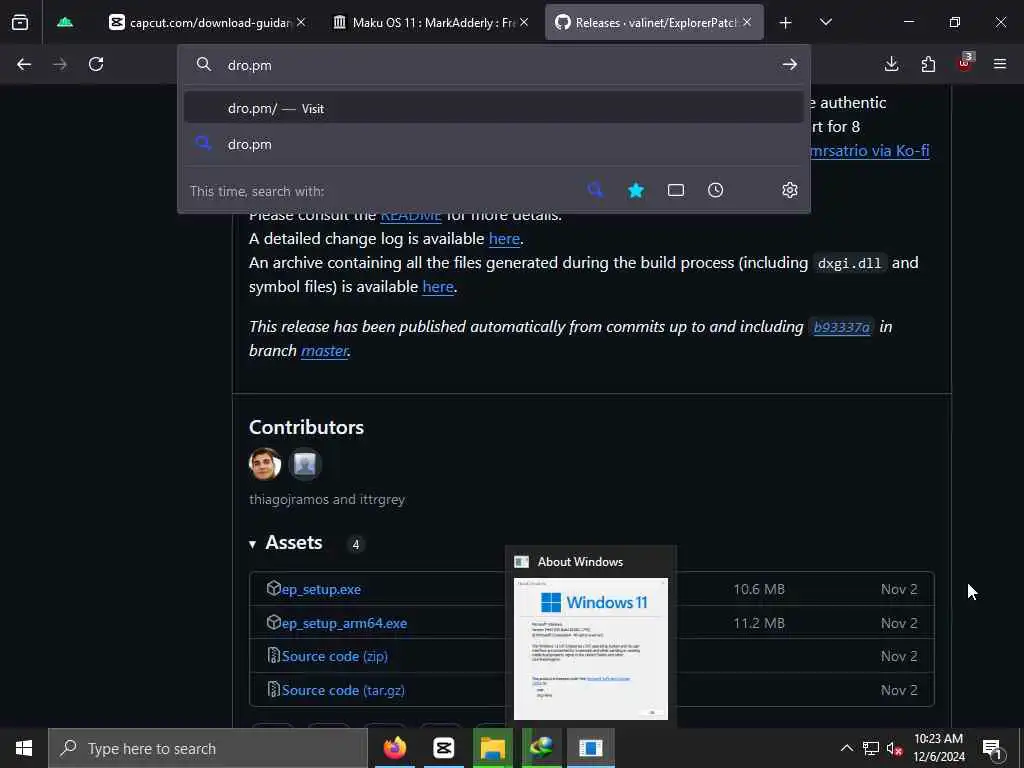Download ep_setup_arm64.exe asset
The height and width of the screenshot is (768, 1024).
[x=344, y=623]
